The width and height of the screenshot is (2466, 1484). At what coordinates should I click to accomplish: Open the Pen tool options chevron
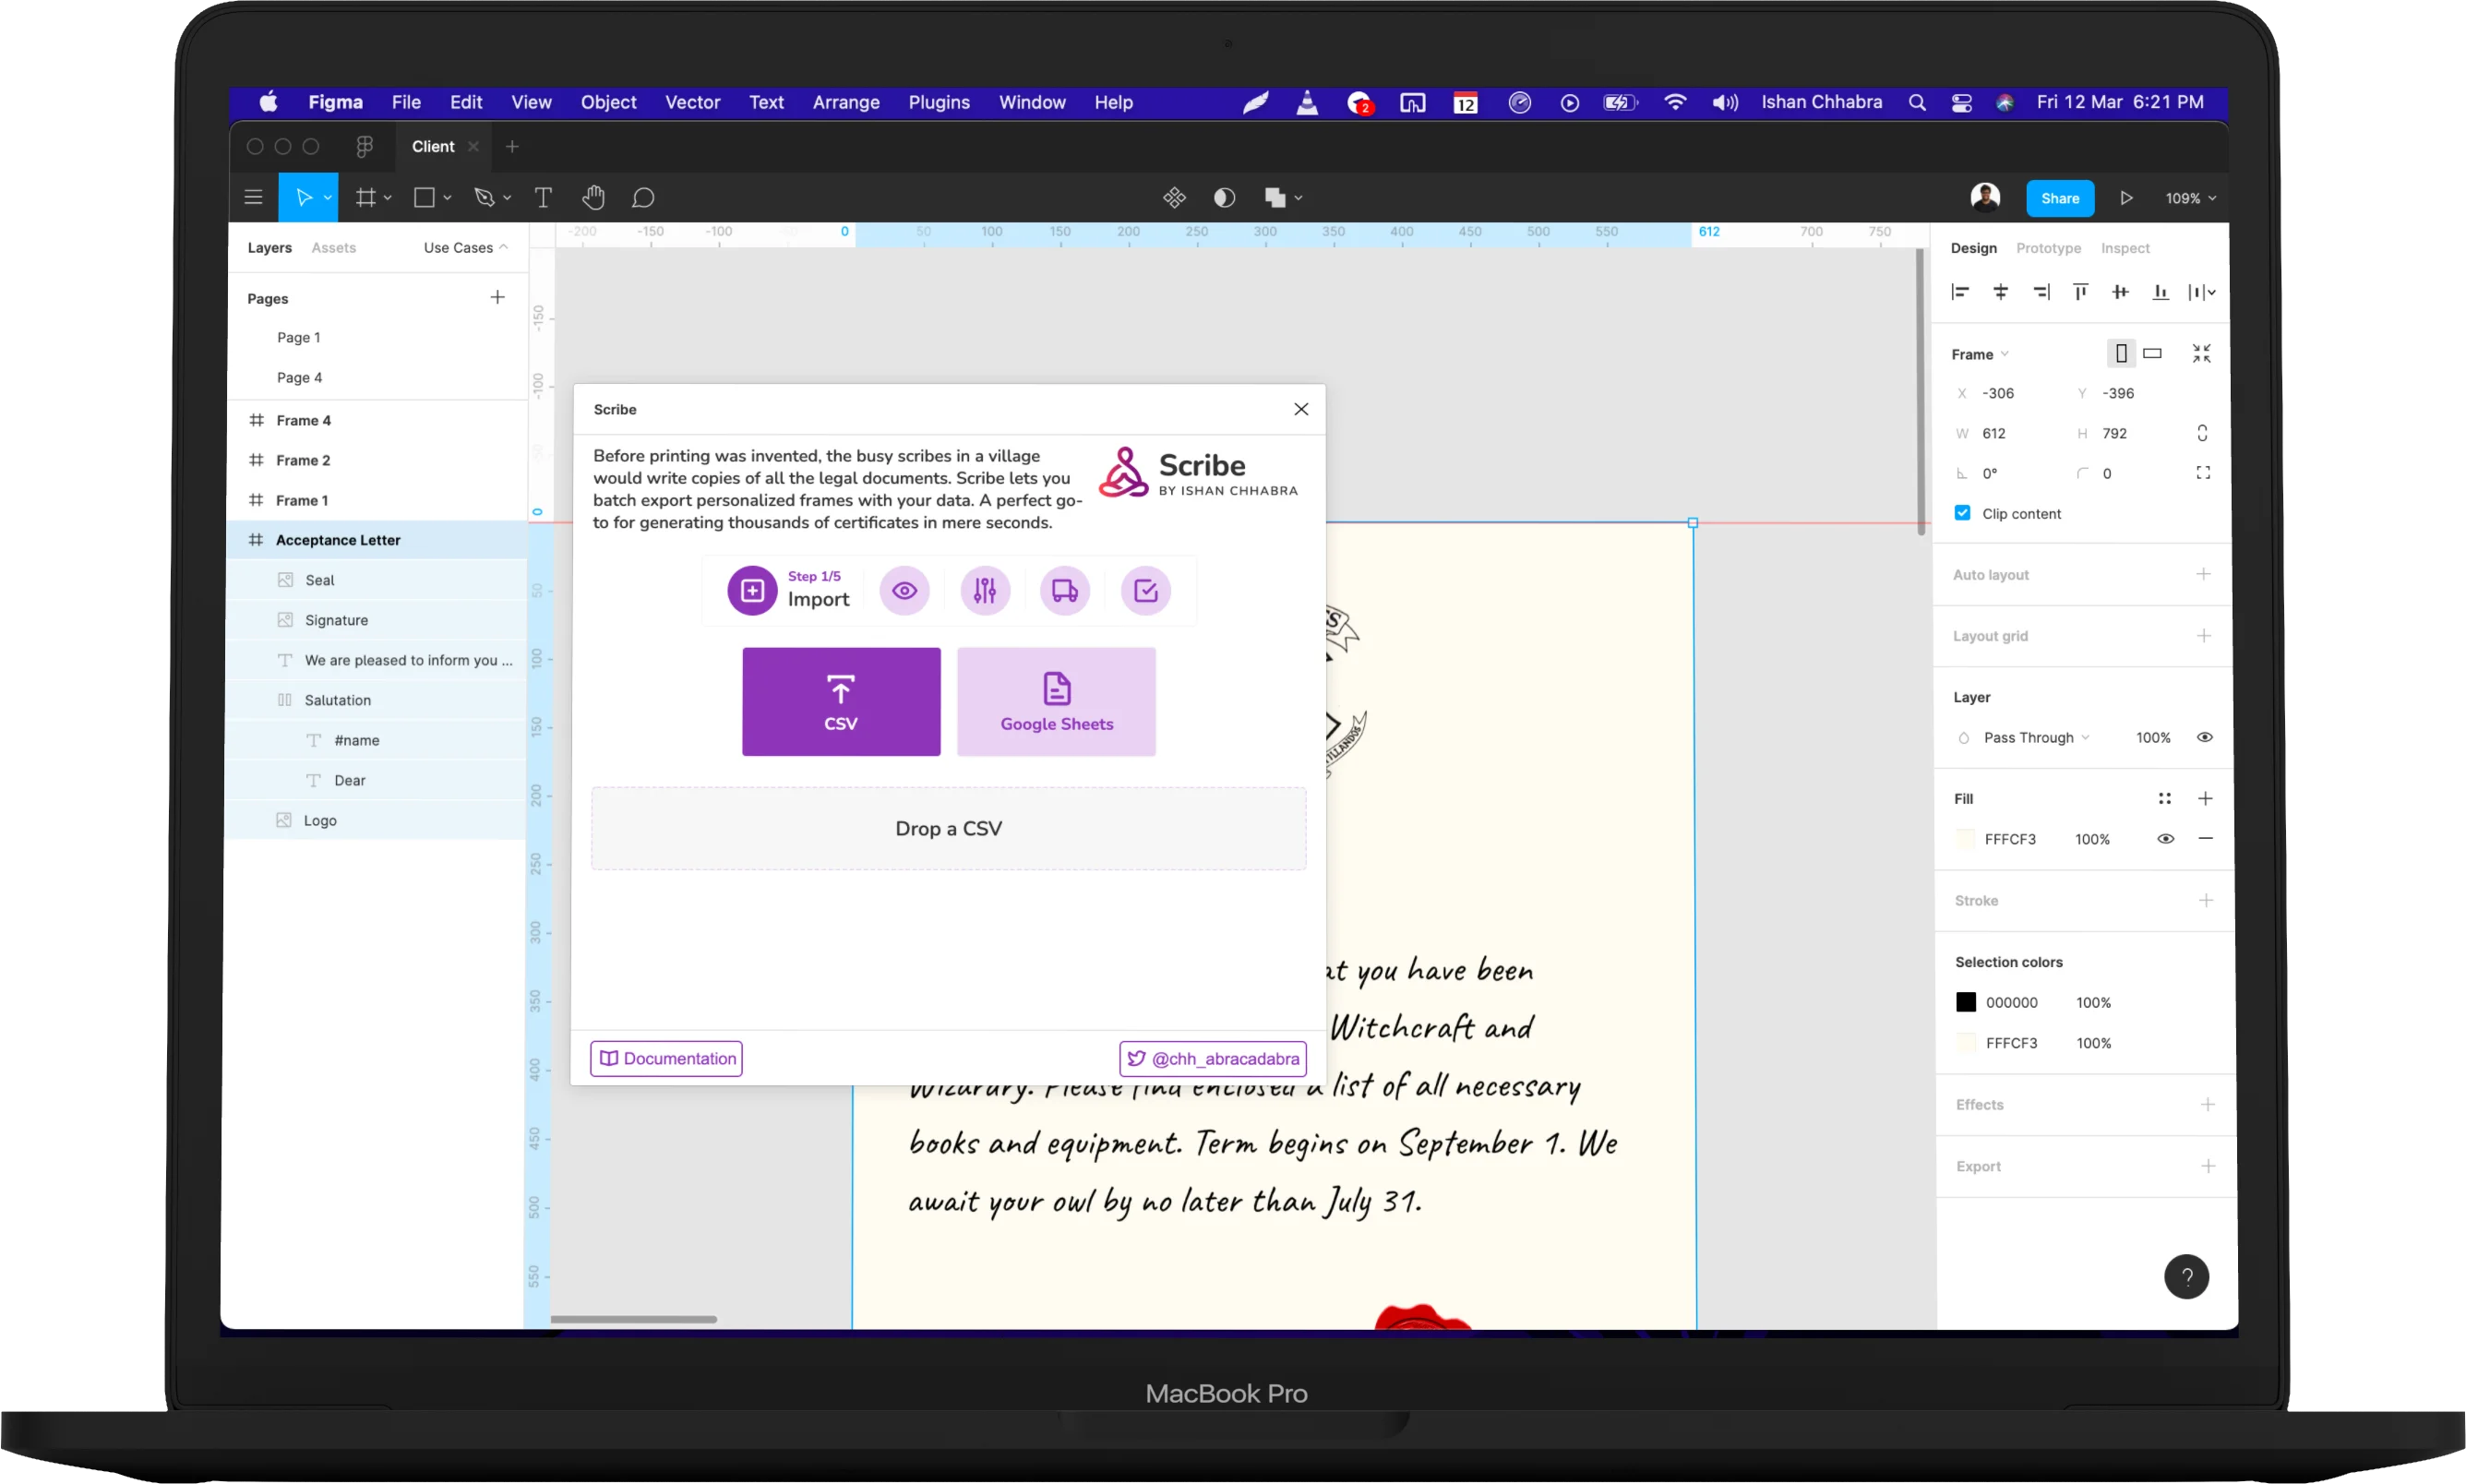pyautogui.click(x=507, y=198)
